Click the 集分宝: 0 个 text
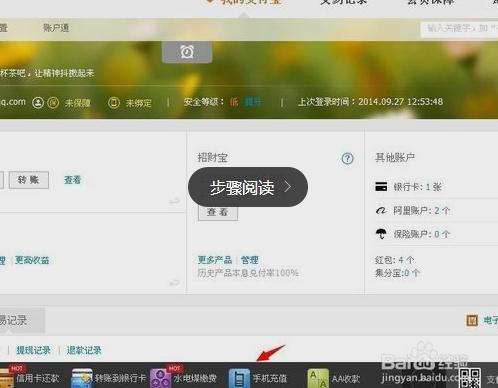Image resolution: width=498 pixels, height=388 pixels. [x=397, y=273]
